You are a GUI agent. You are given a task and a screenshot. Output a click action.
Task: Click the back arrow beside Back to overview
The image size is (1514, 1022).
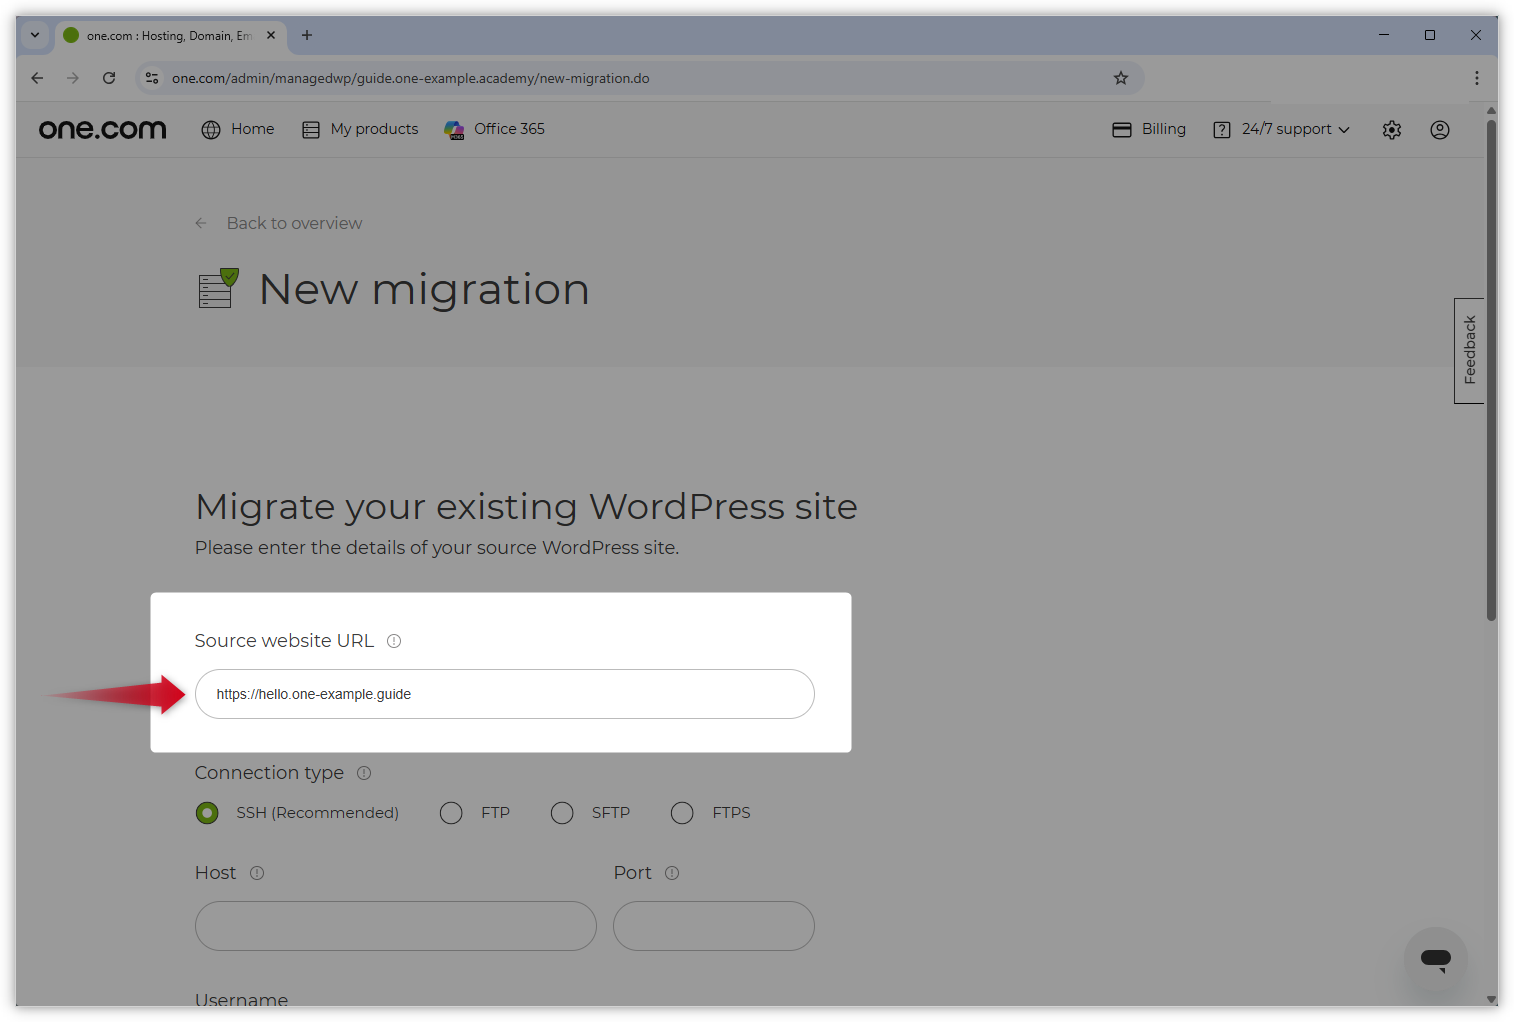point(201,223)
